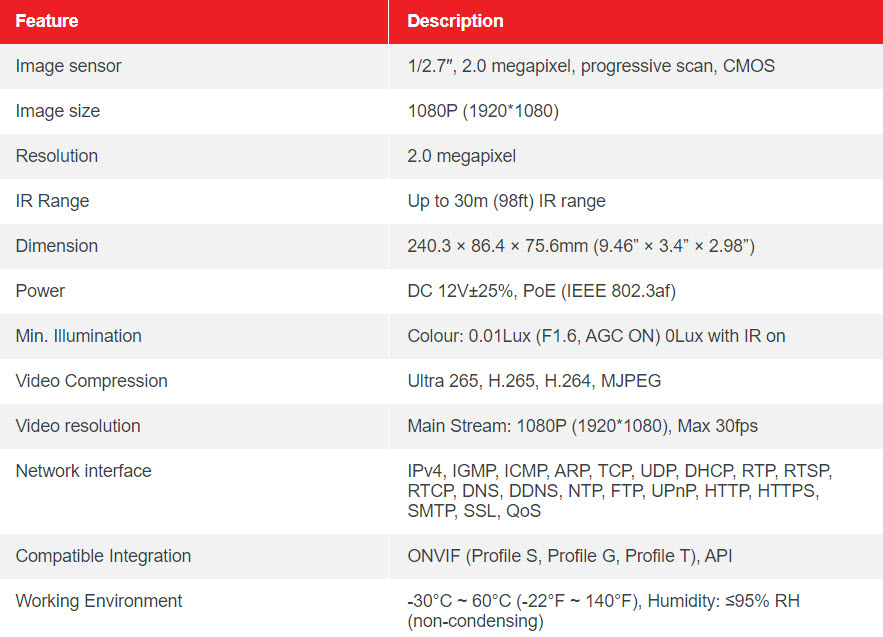Click the Ultra 265, H.265 compression value
The width and height of the screenshot is (883, 637).
click(534, 381)
